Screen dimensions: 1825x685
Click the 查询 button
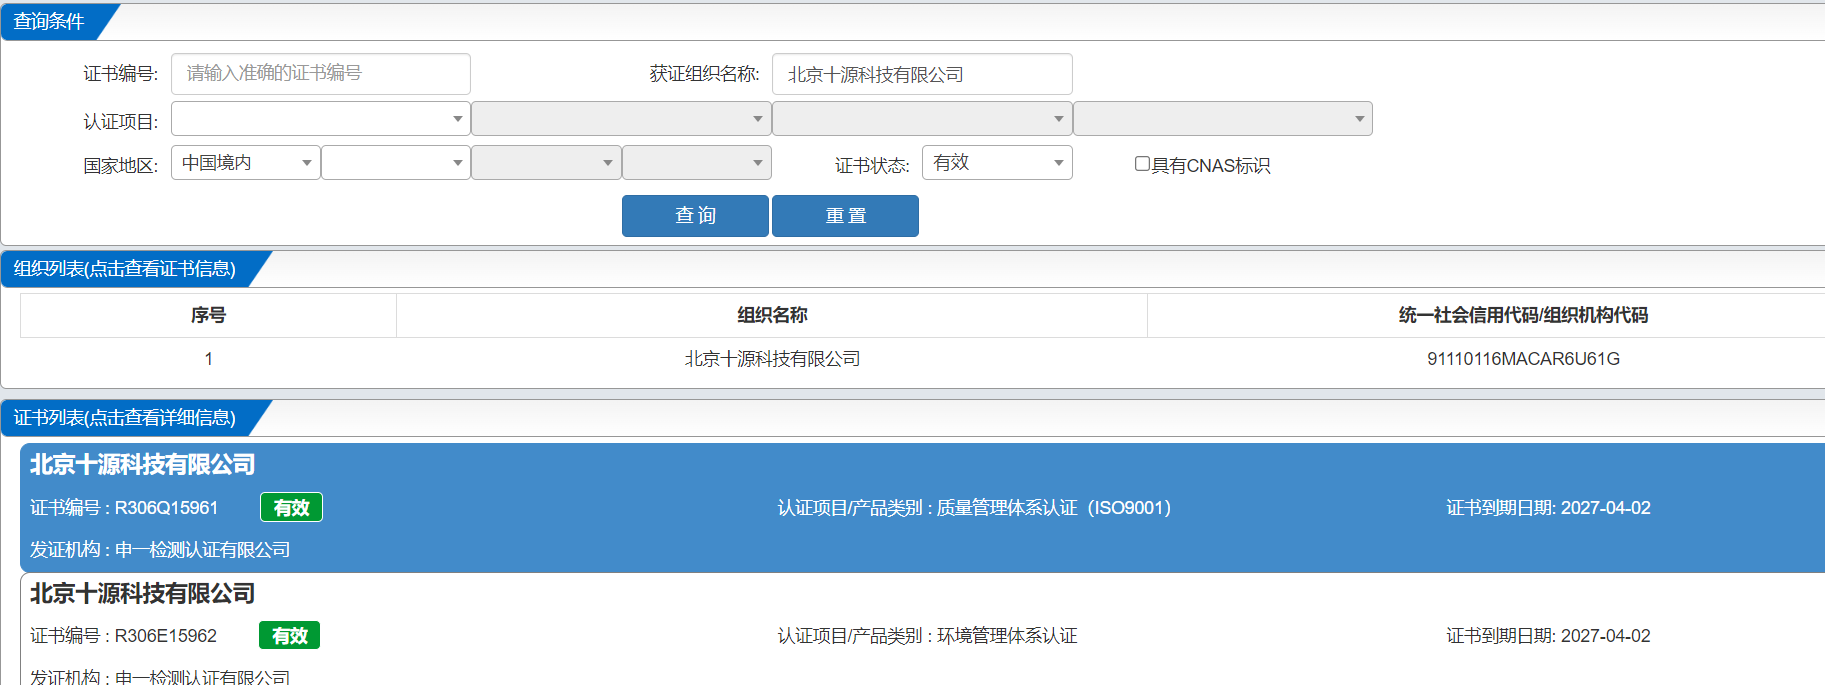pos(695,216)
